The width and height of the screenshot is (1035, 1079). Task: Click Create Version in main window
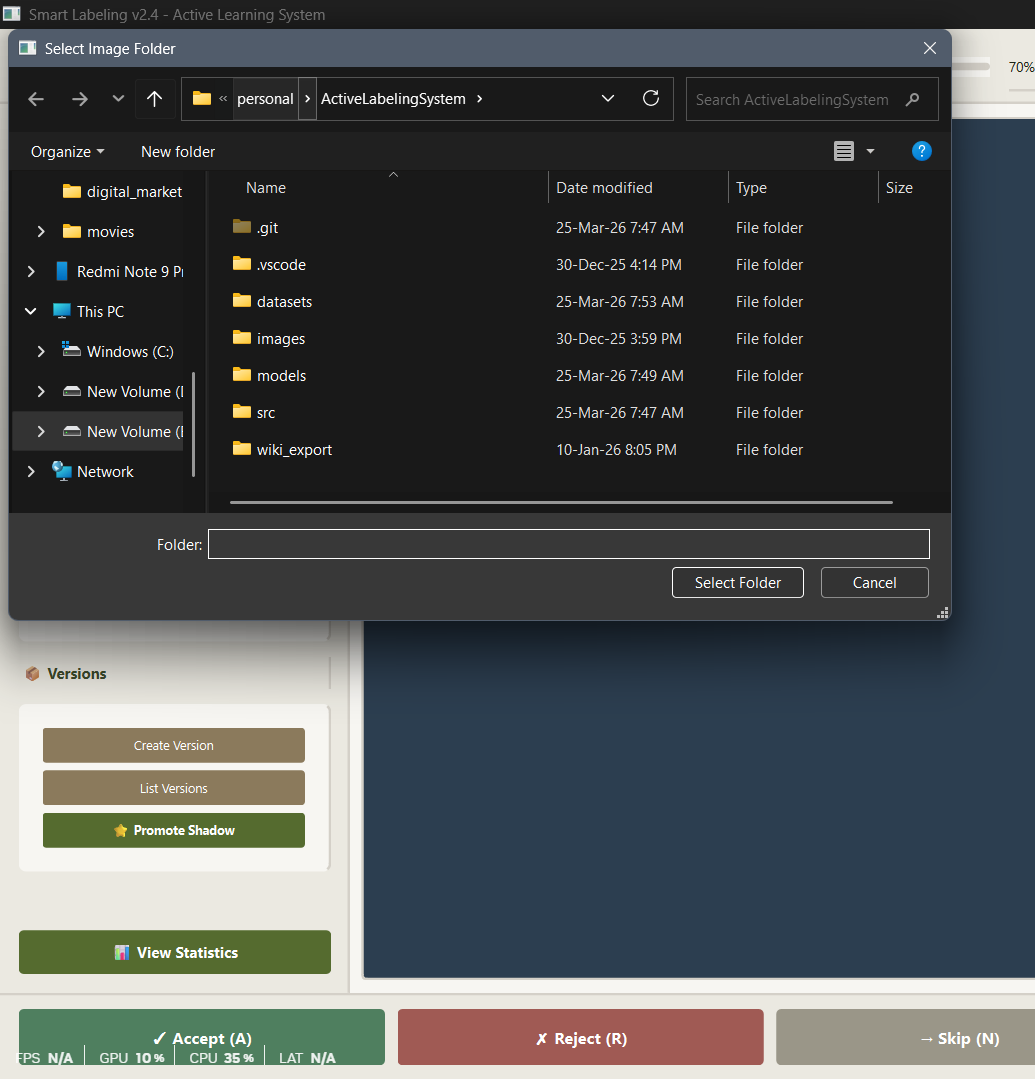(173, 745)
